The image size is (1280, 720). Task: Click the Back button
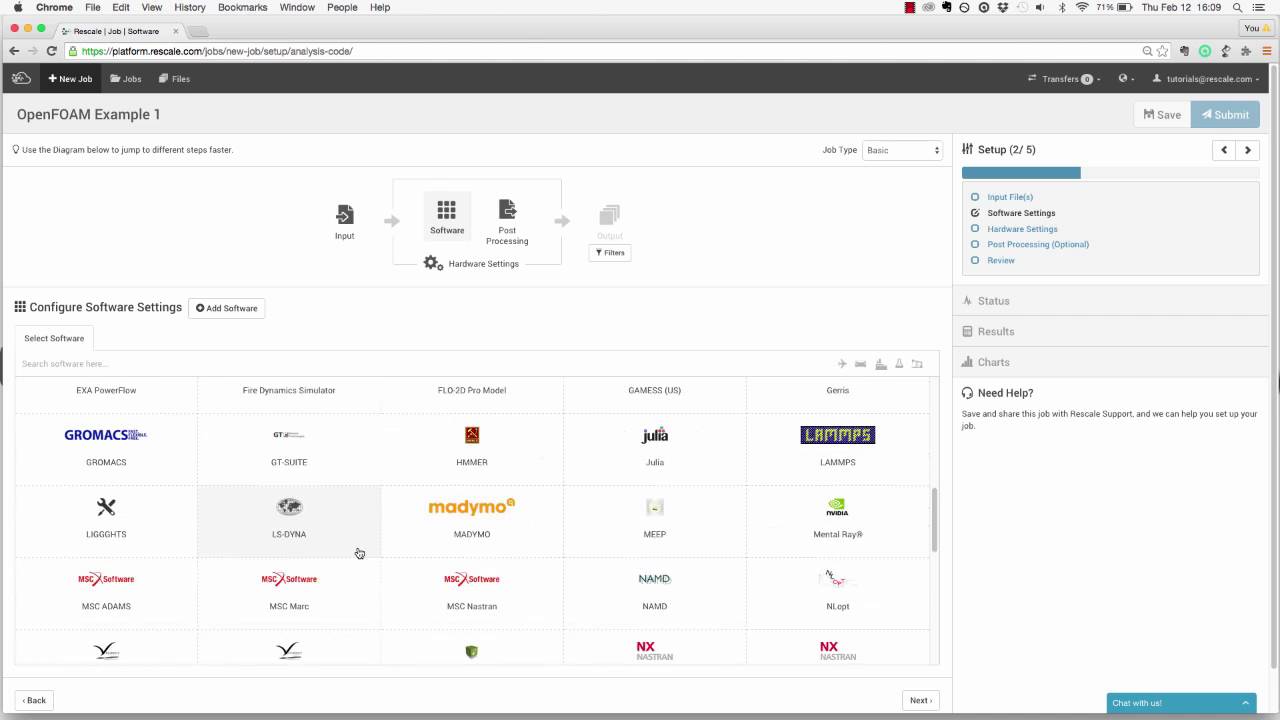coord(34,700)
